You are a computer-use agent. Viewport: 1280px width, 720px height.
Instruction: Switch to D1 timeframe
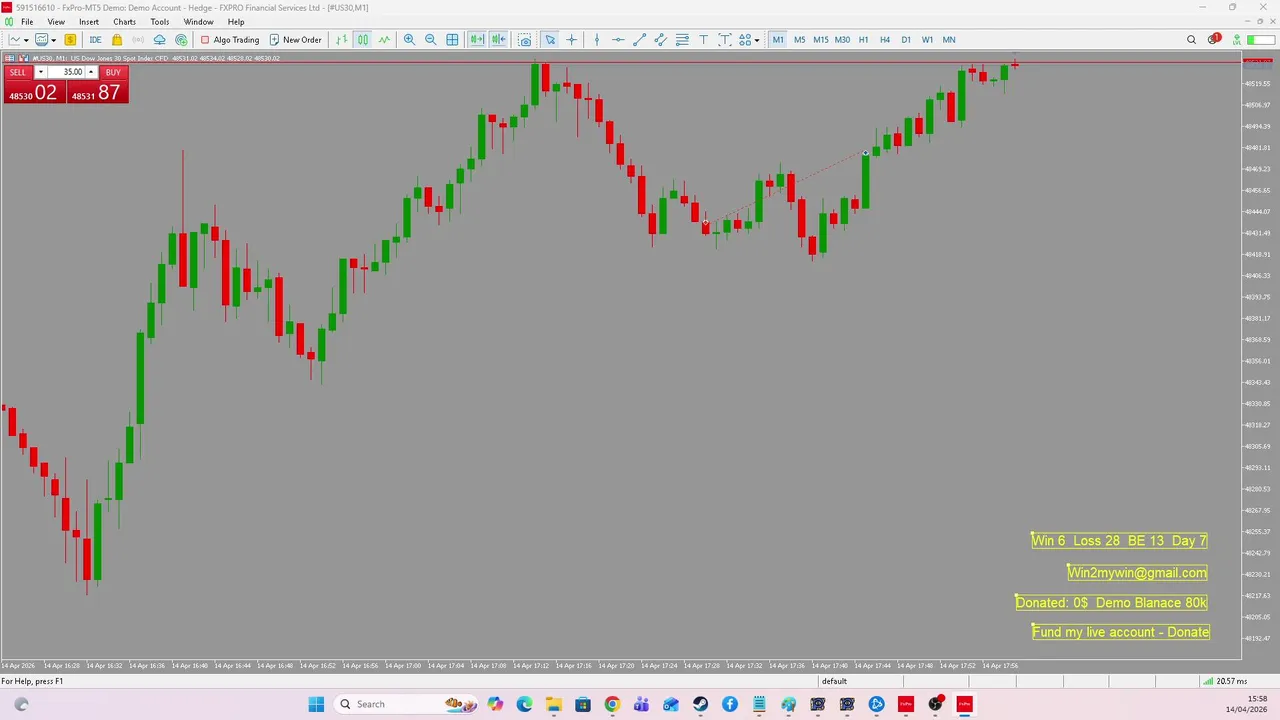click(x=906, y=40)
